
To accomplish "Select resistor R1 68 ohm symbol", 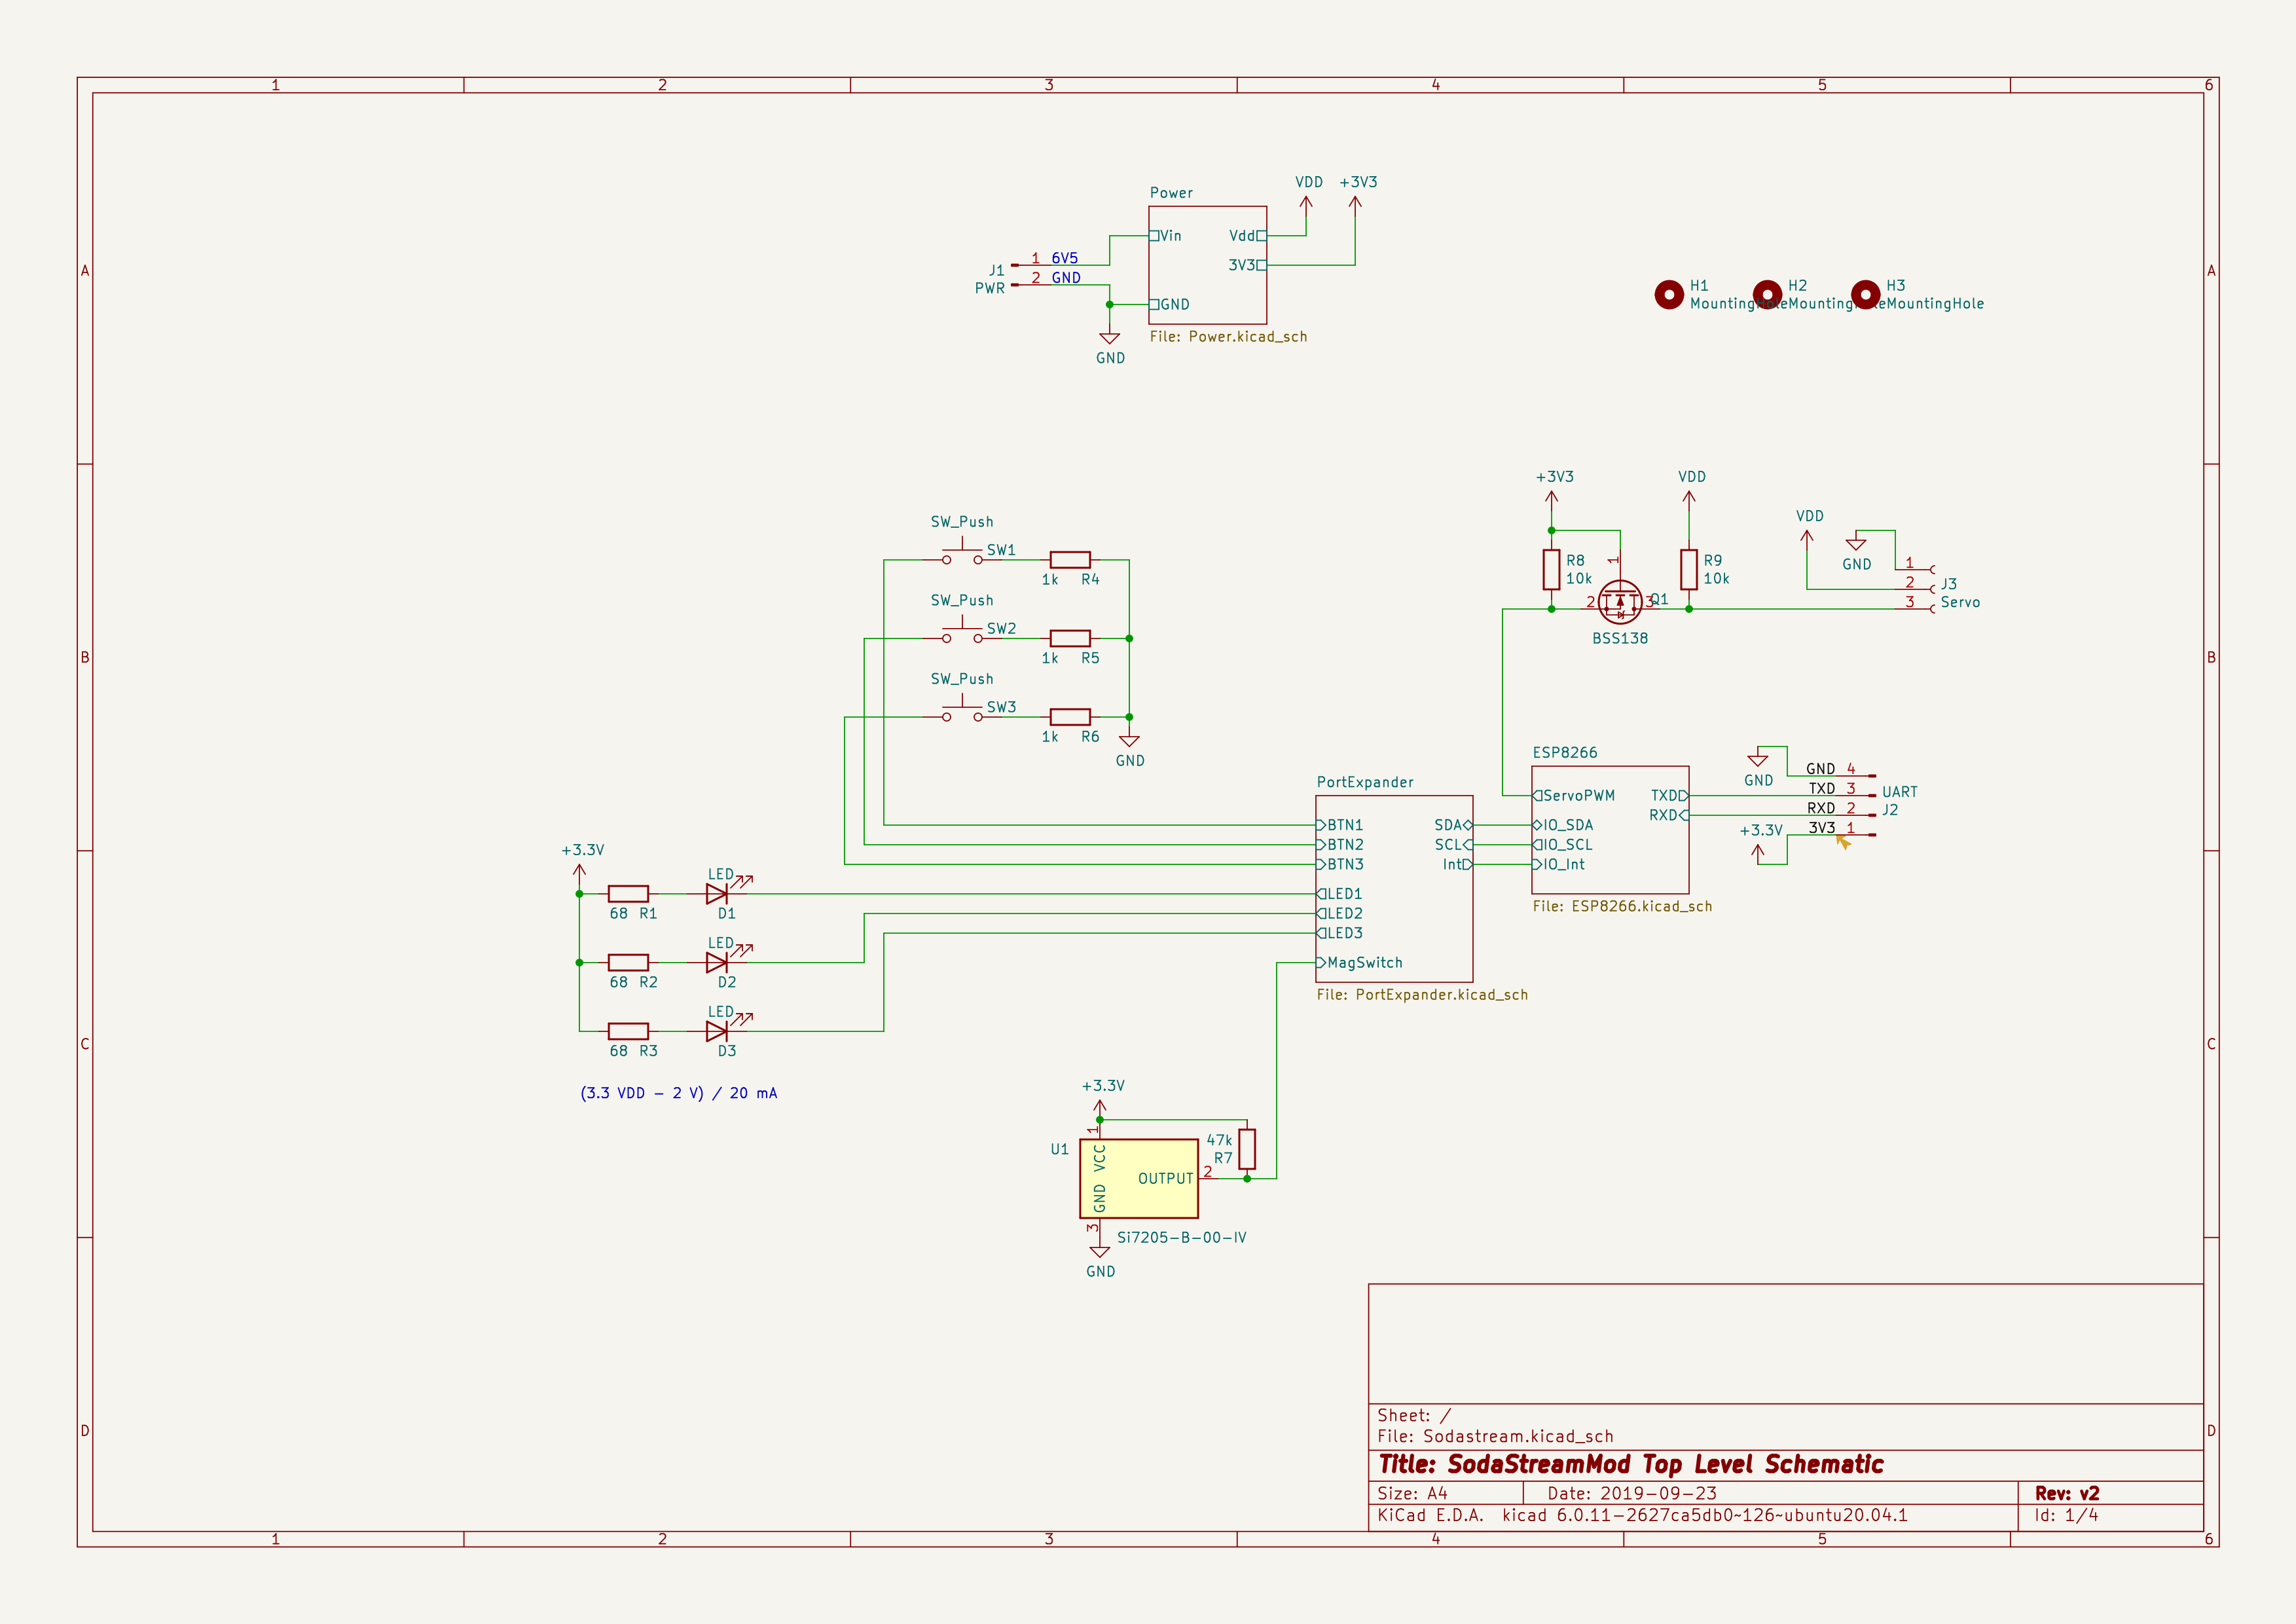I will tap(628, 894).
